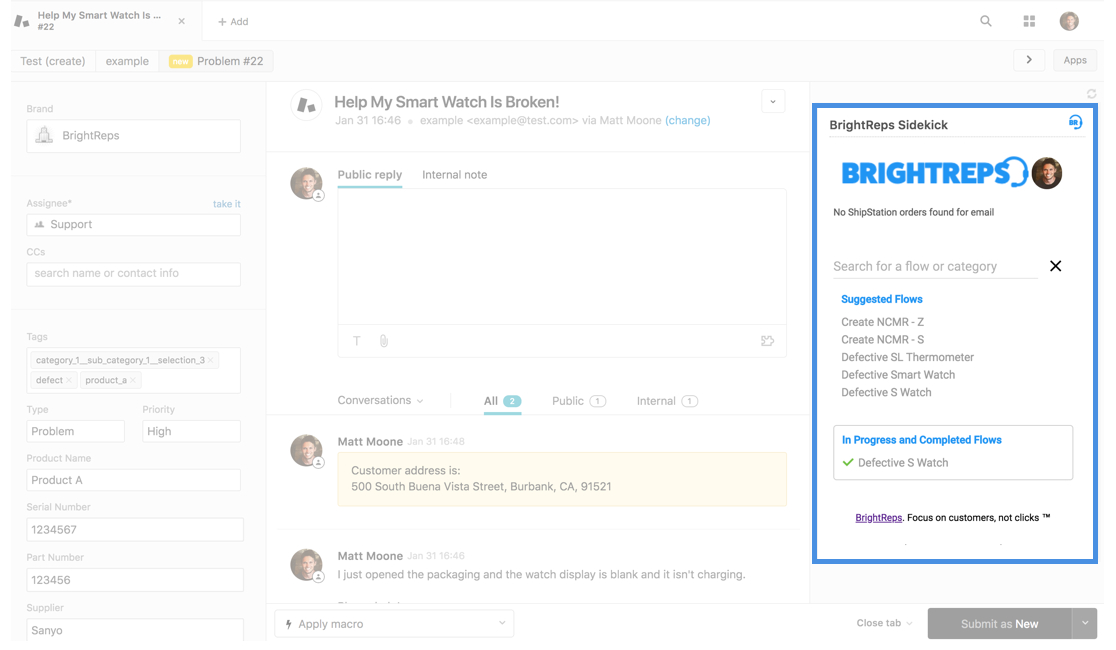
Task: Open the Type dropdown showing Problem
Action: tap(75, 431)
